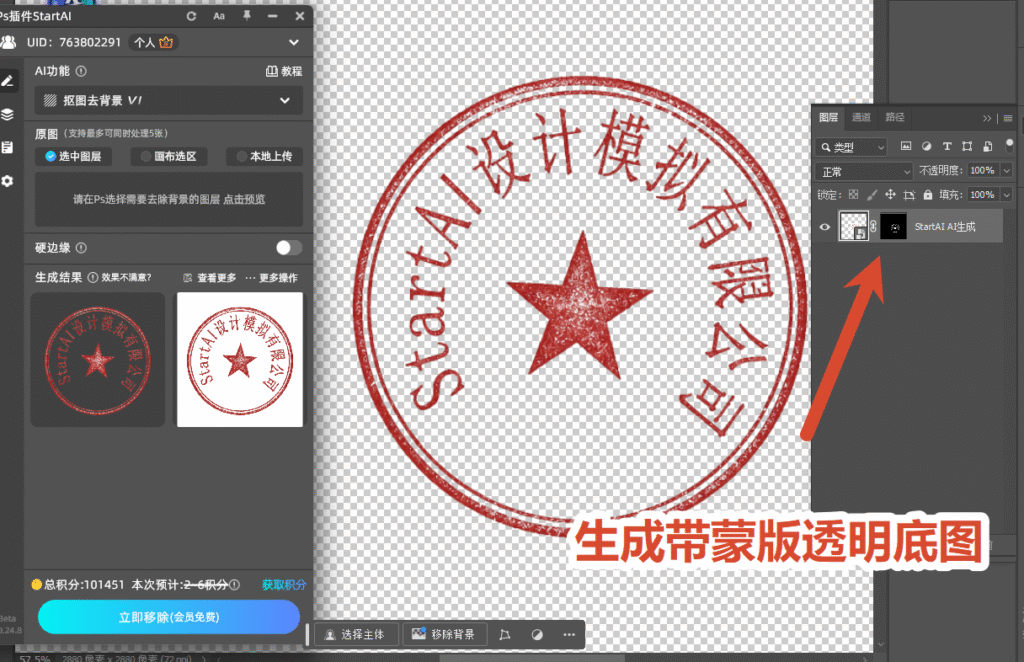Toggle the 硬边缘 hard edge switch
Image resolution: width=1024 pixels, height=662 pixels.
pyautogui.click(x=288, y=248)
